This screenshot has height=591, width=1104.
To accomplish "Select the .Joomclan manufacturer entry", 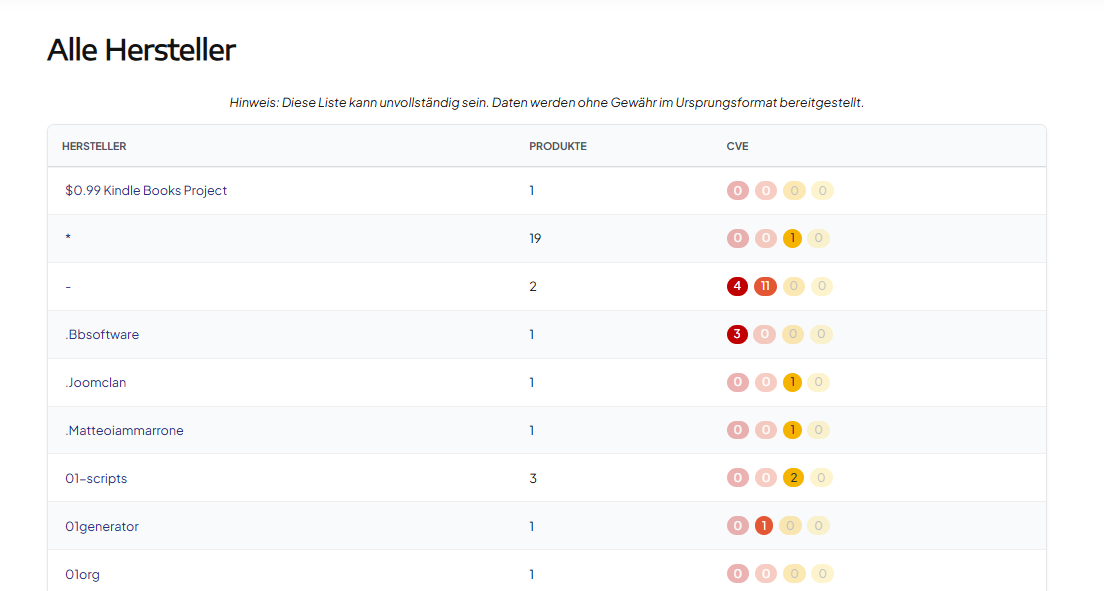I will [96, 382].
